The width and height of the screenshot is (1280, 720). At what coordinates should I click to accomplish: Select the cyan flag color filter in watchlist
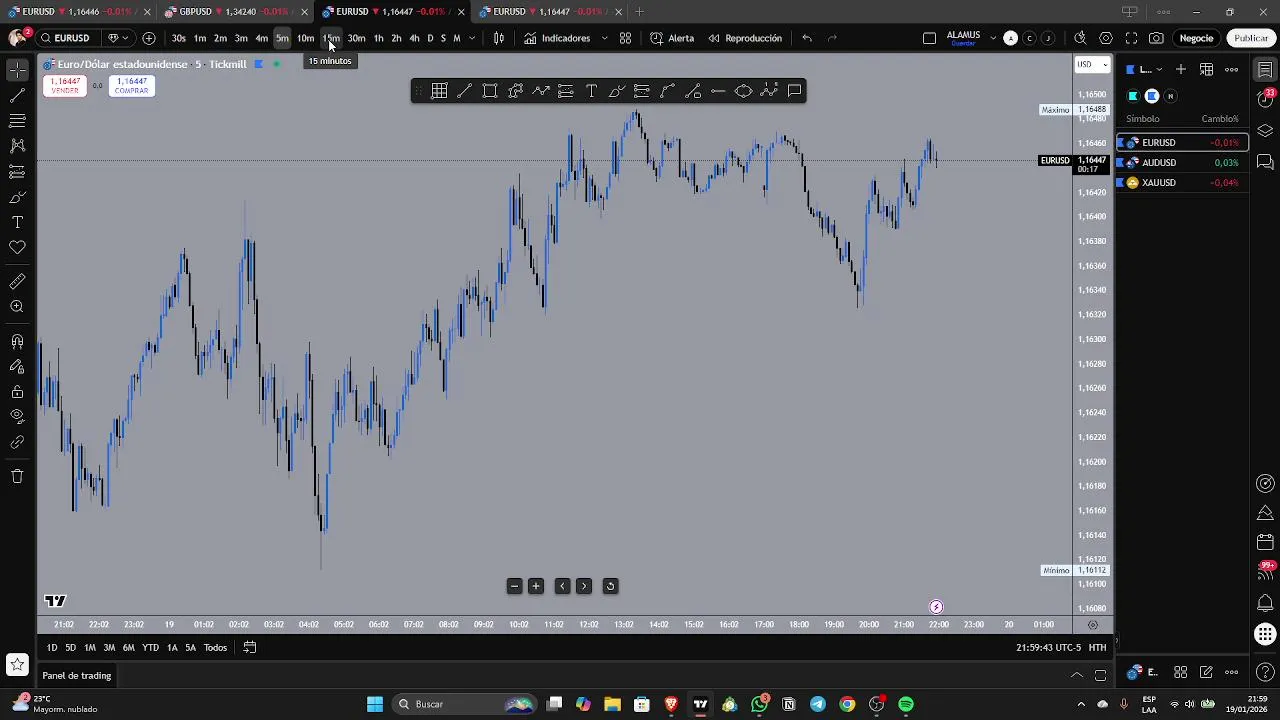click(x=1133, y=96)
